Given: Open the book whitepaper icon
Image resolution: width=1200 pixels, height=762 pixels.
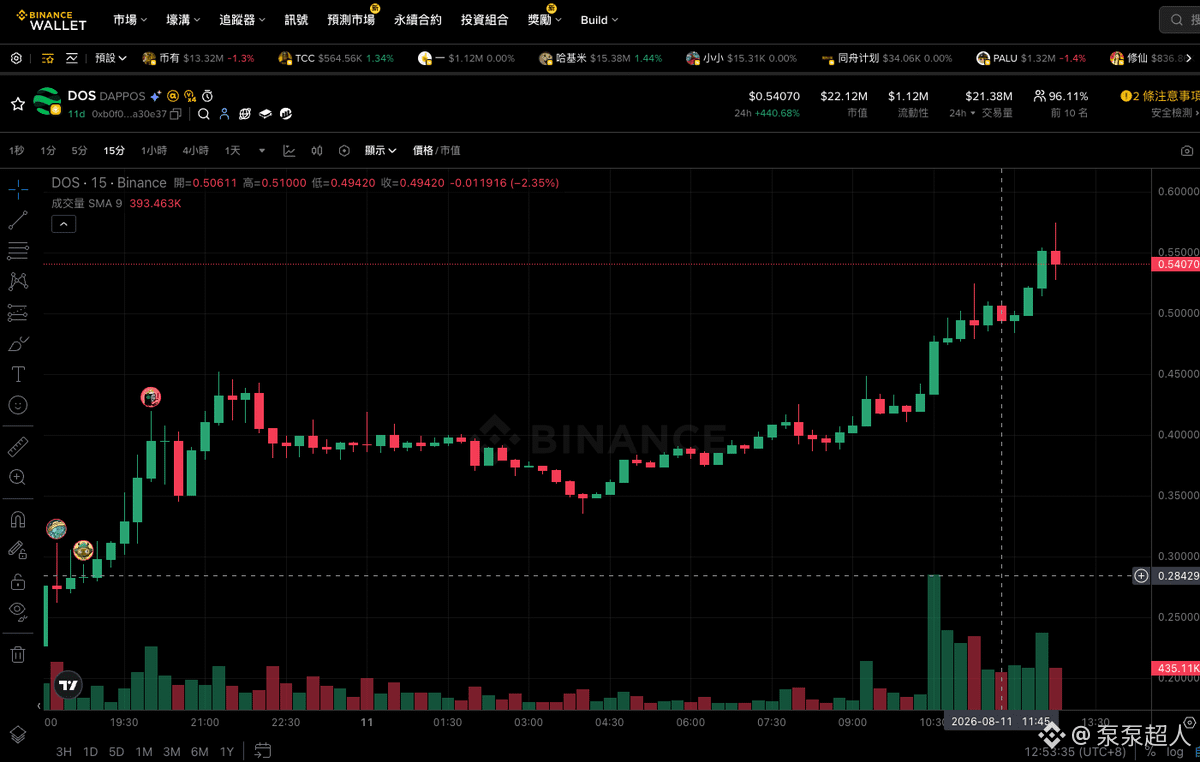Looking at the screenshot, I should 265,115.
